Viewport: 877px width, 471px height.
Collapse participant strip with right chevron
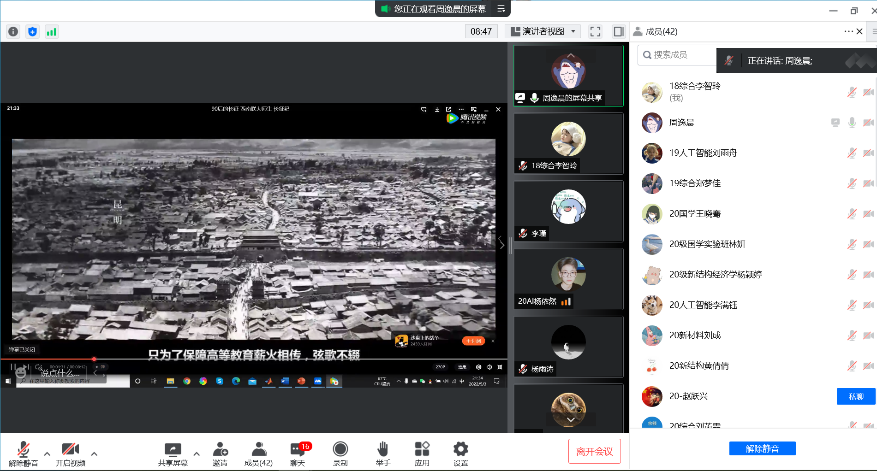[502, 244]
